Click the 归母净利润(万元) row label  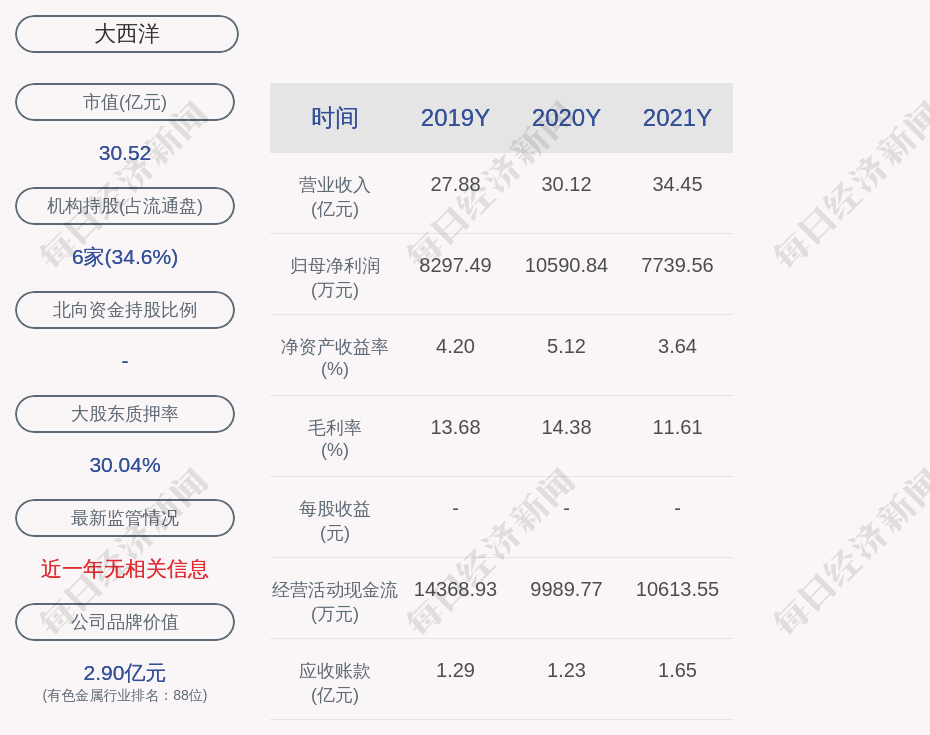pos(334,277)
